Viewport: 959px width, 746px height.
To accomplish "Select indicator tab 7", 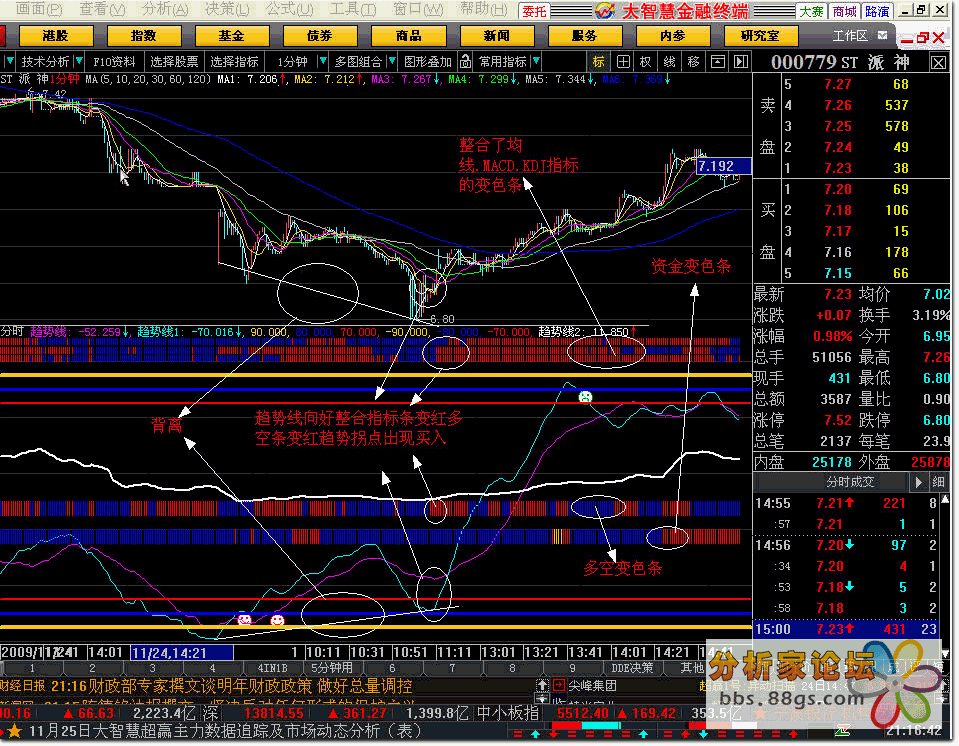I will (452, 668).
